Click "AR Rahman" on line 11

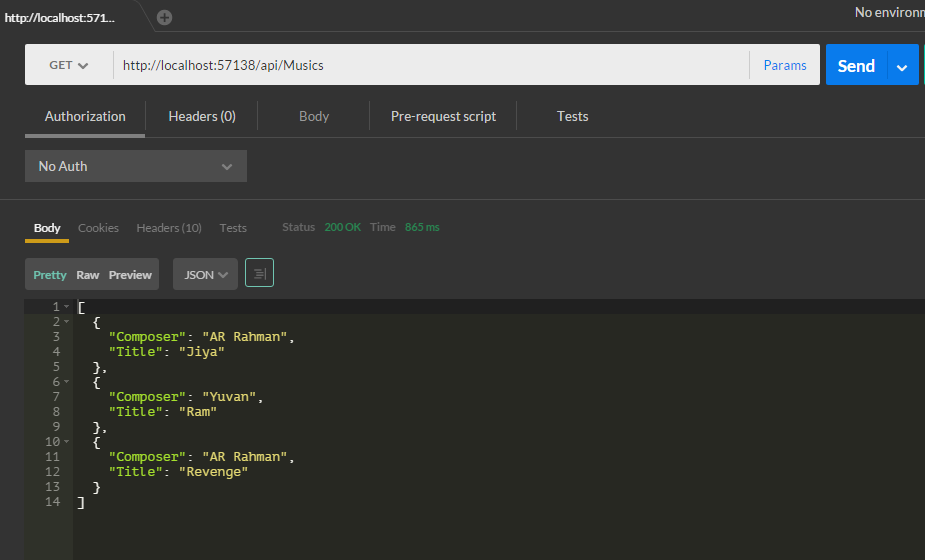(244, 457)
